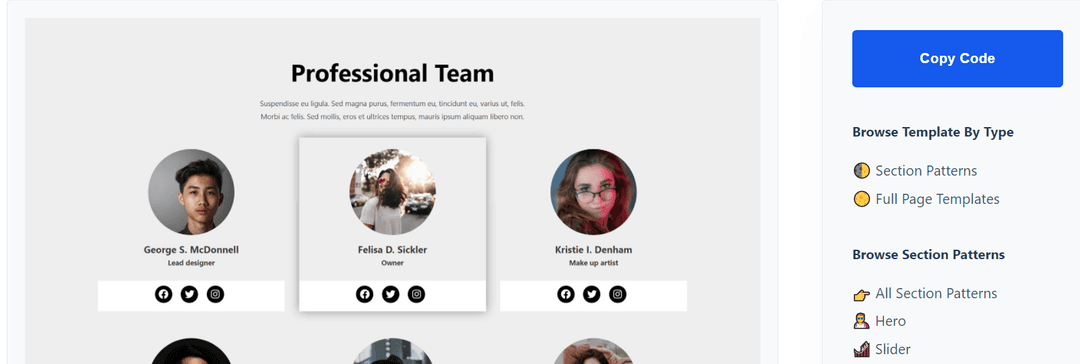Click George S. McDonnell's profile photo
The width and height of the screenshot is (1080, 364).
(191, 192)
